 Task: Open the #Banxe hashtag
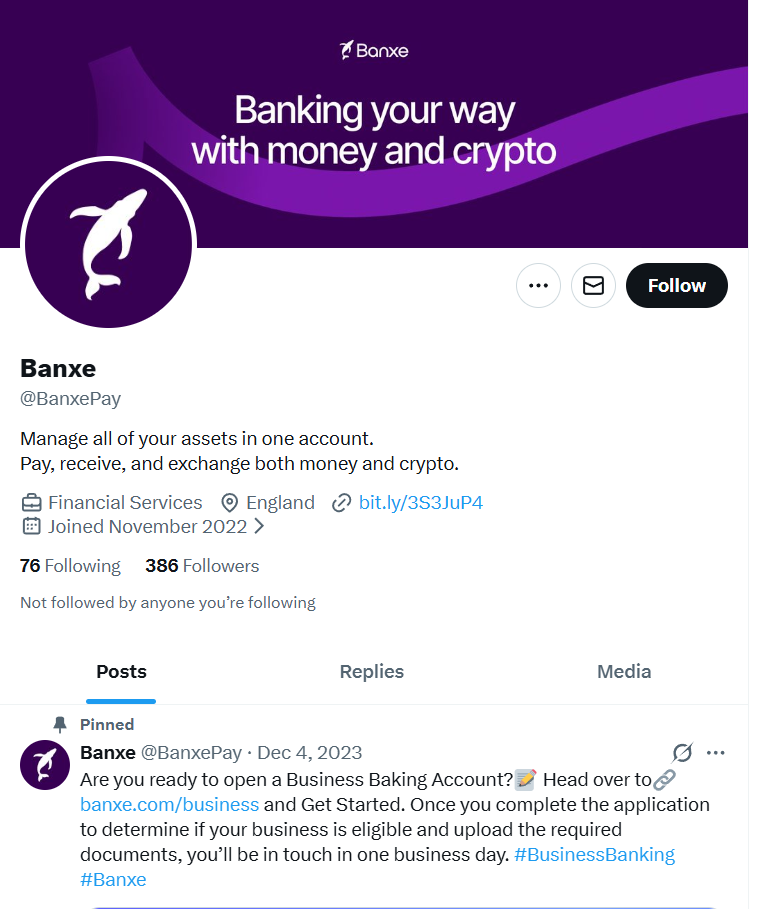click(113, 879)
